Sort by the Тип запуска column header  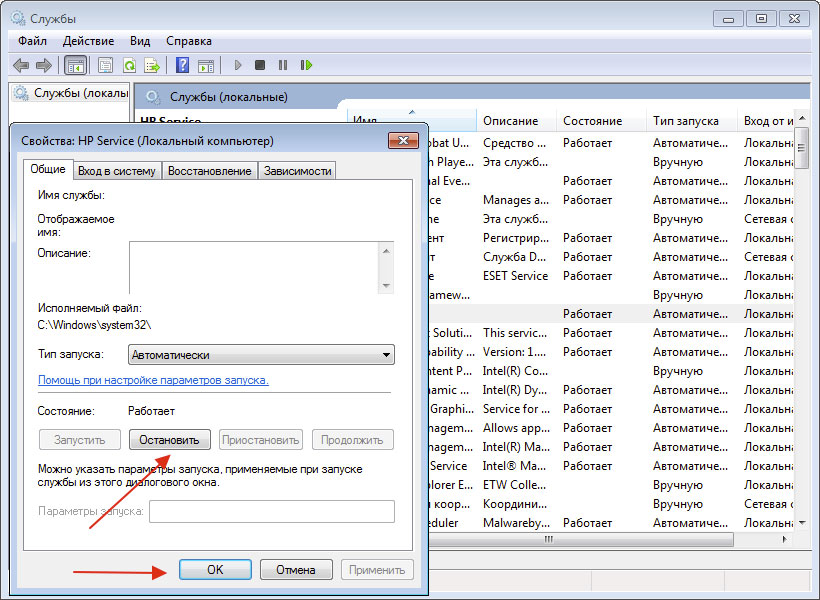pos(691,121)
